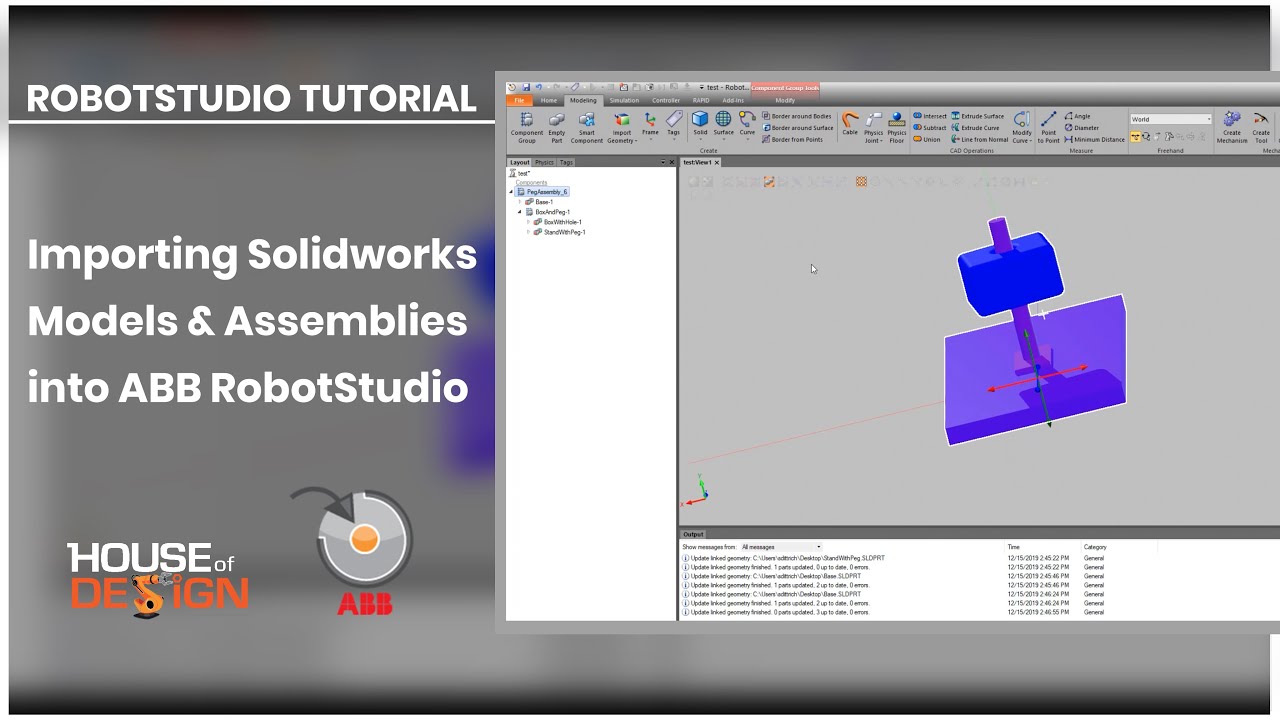Expand the BoxWithHole-1 tree node
The height and width of the screenshot is (720, 1280).
(528, 222)
